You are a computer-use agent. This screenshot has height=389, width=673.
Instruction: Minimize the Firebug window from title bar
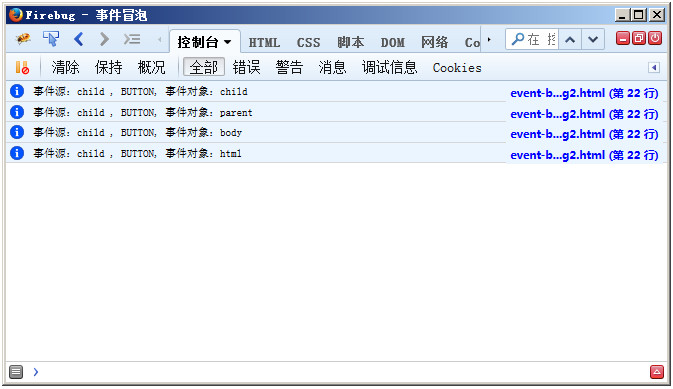(x=622, y=15)
